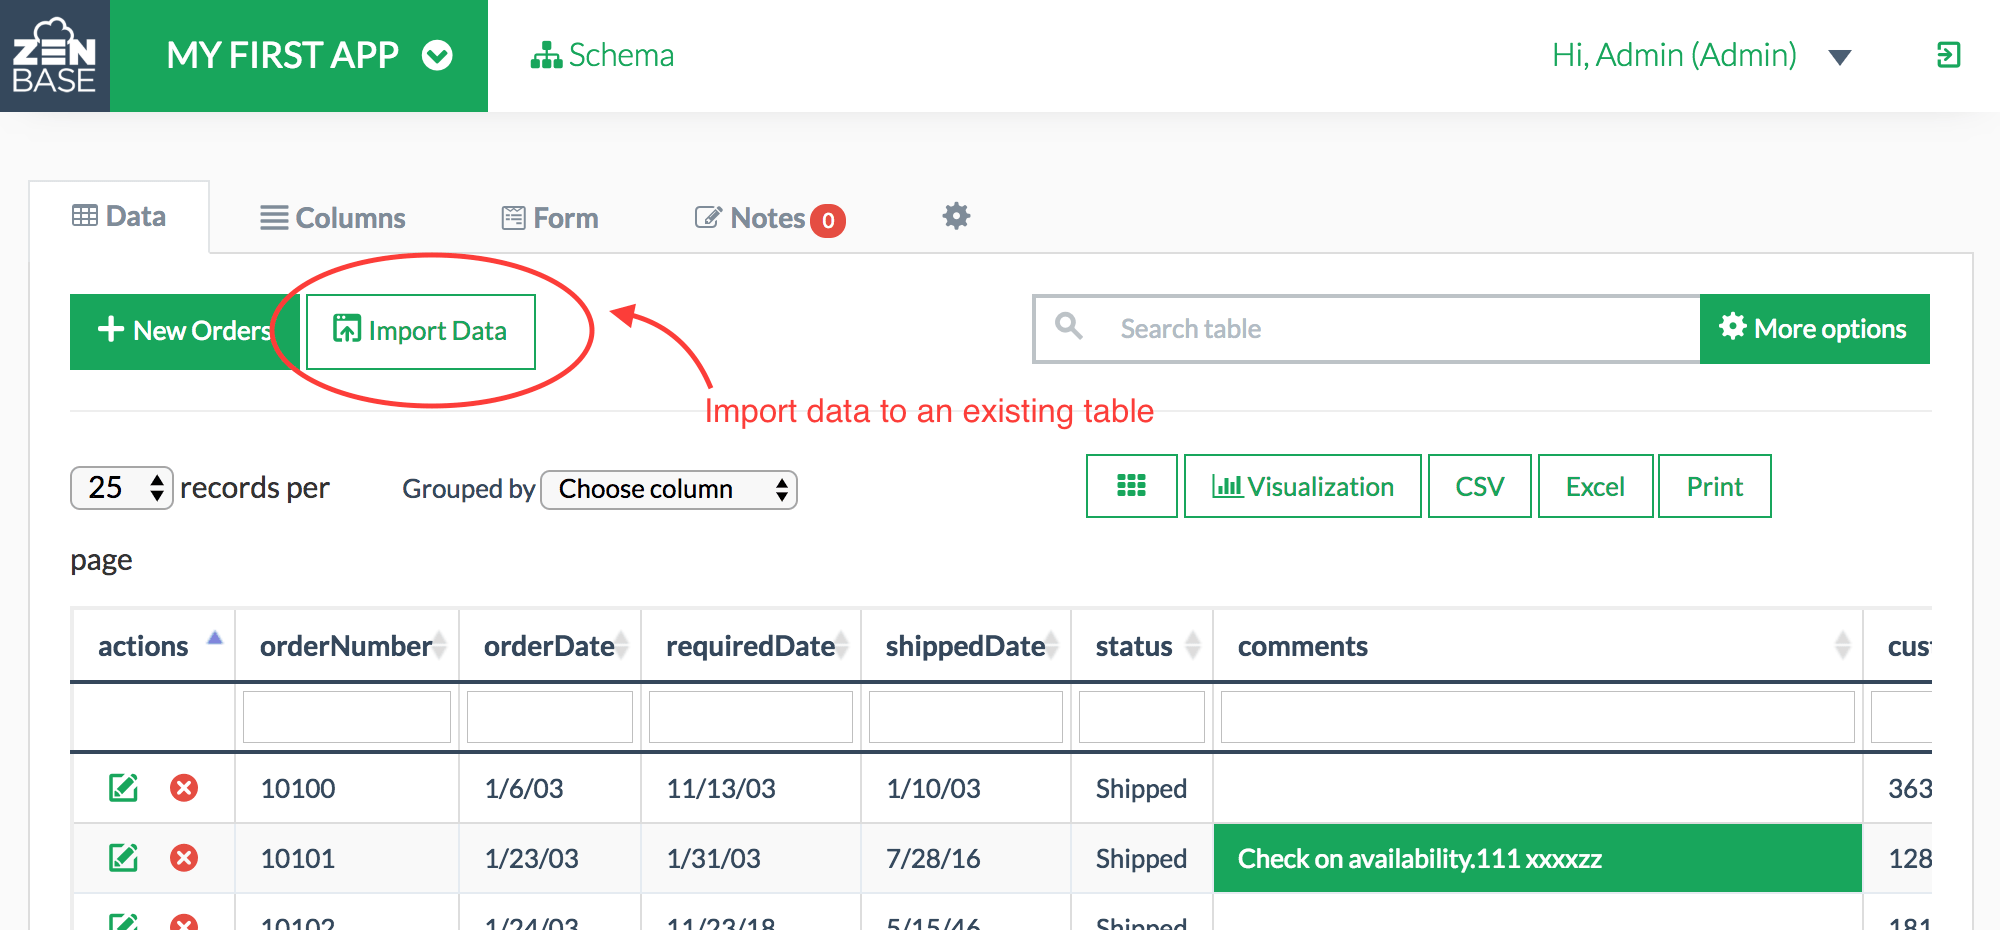Click the comments filter input

coord(1538,717)
